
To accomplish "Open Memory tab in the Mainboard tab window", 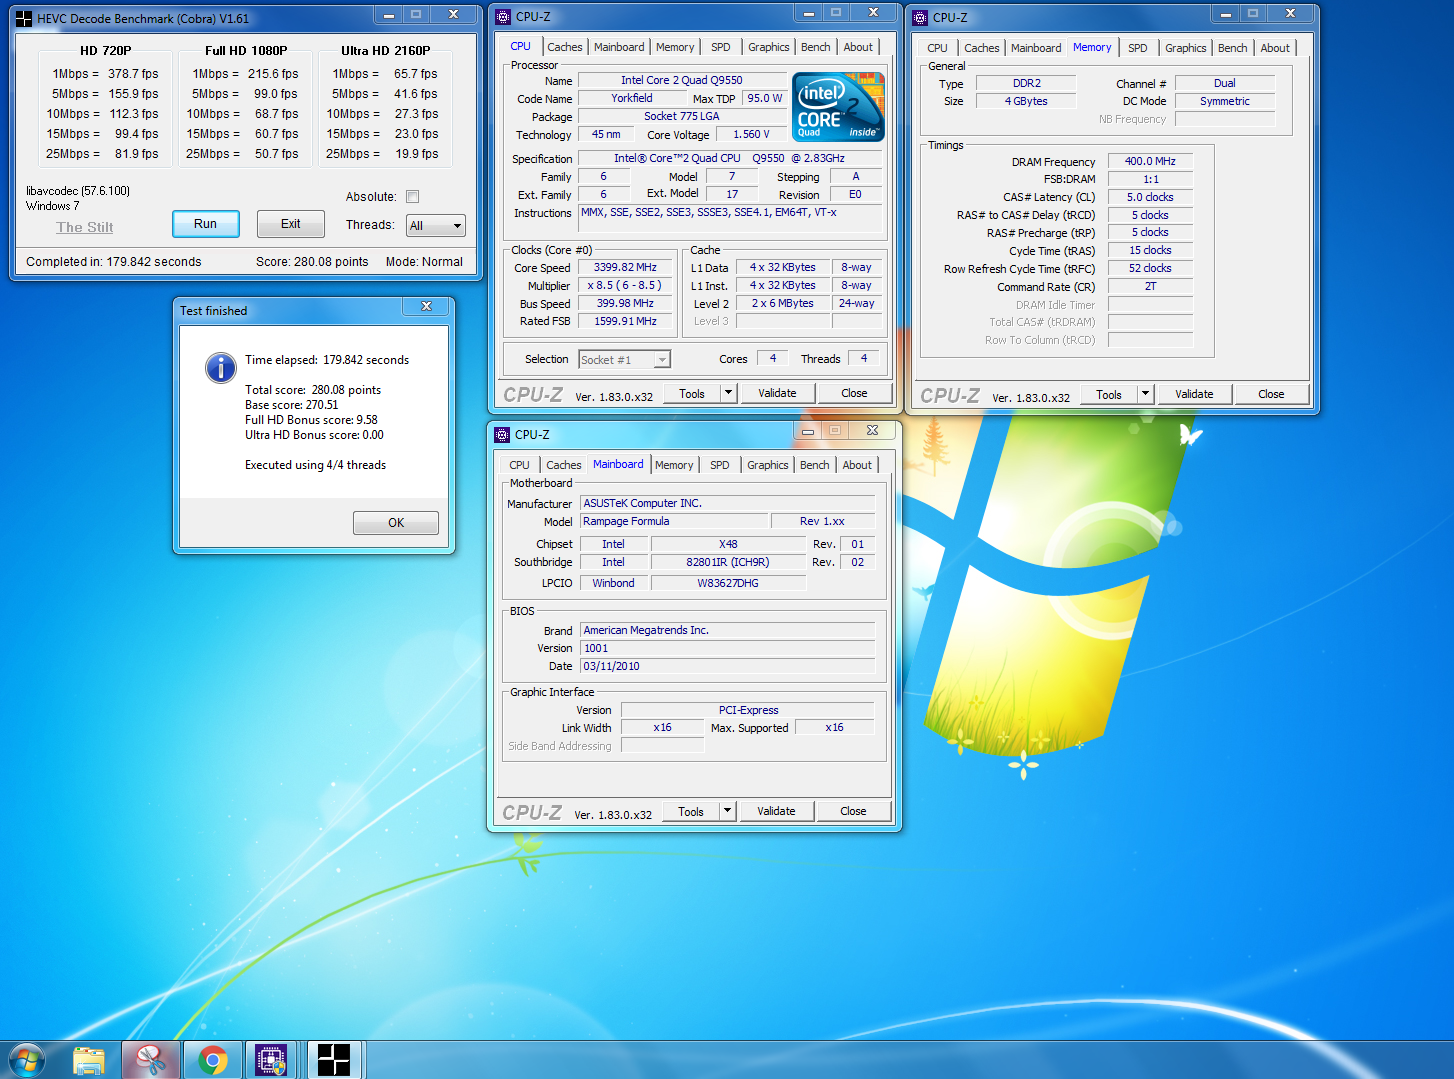I will coord(674,465).
